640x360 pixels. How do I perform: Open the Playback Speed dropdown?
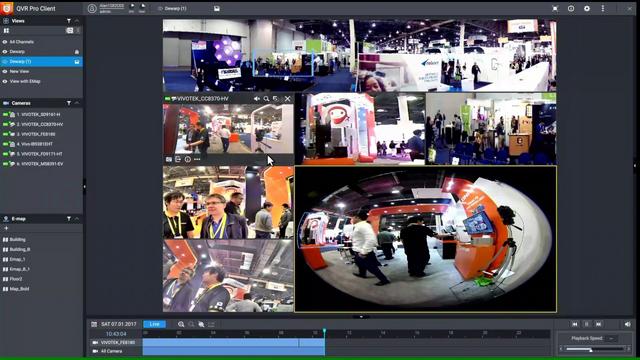click(611, 338)
